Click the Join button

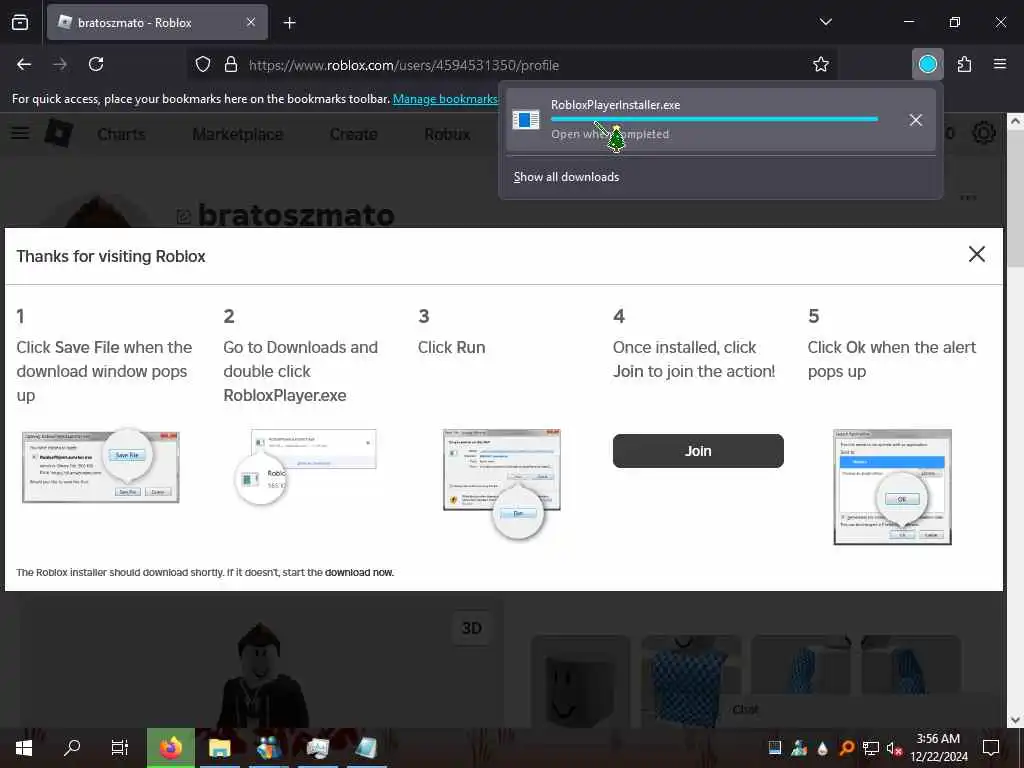click(x=698, y=451)
